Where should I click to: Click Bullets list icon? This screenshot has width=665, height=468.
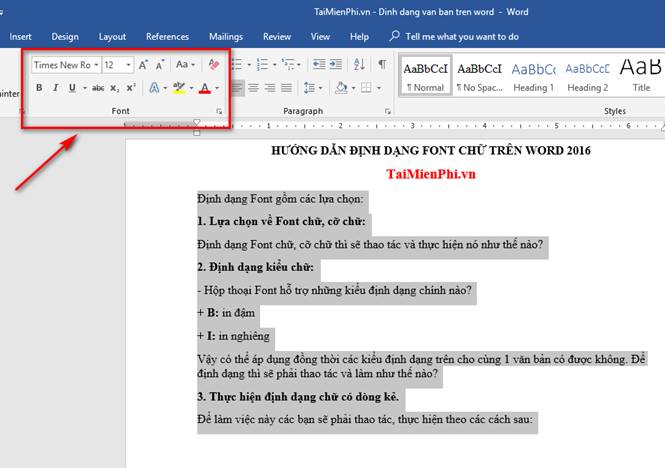point(238,64)
